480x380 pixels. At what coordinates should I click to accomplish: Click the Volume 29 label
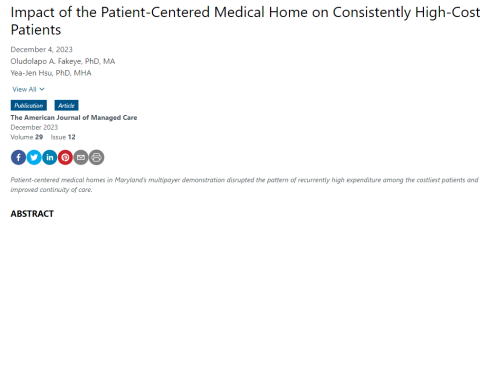click(27, 137)
